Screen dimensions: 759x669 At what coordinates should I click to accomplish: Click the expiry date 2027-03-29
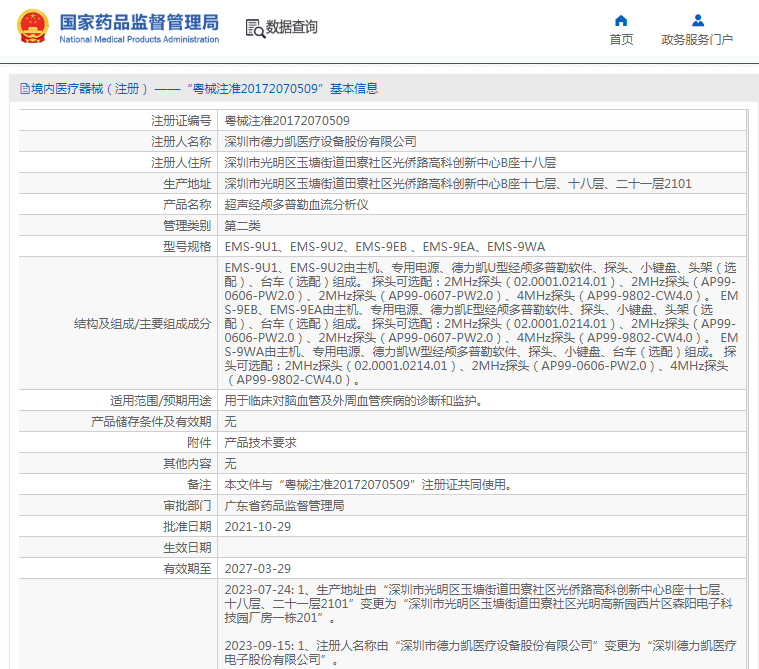[x=257, y=569]
